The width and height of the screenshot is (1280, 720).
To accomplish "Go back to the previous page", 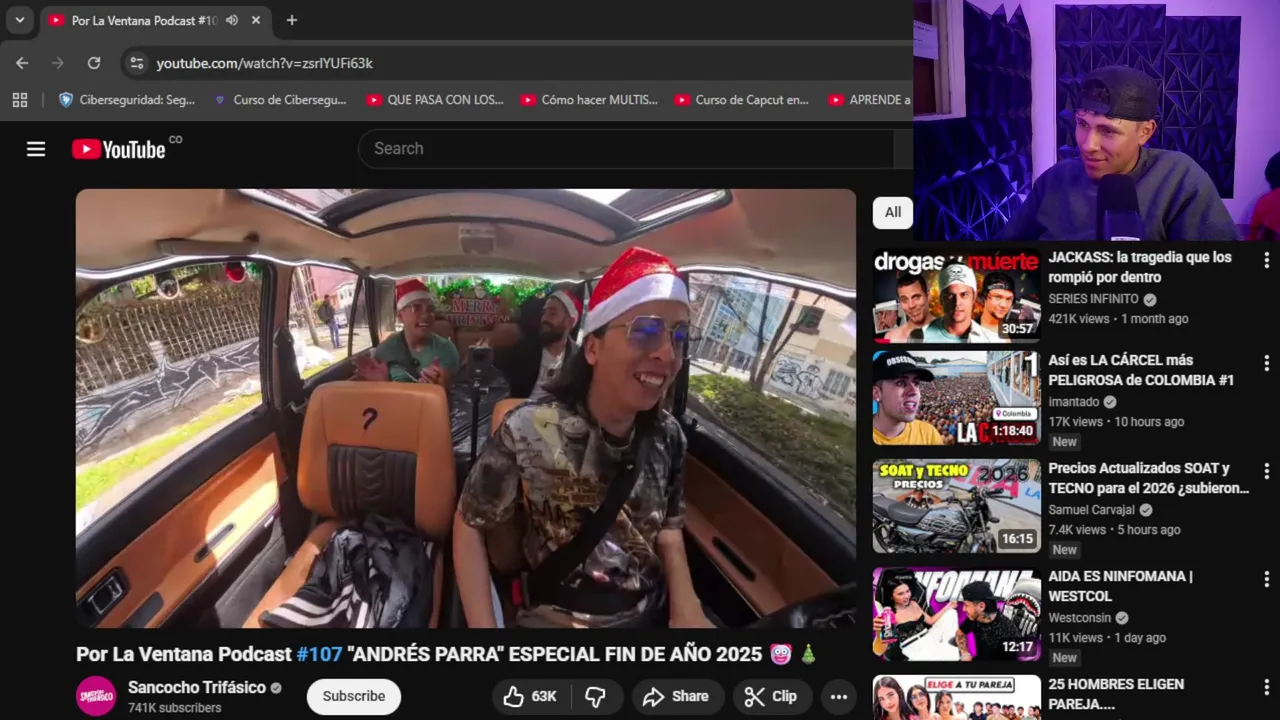I will [x=22, y=63].
